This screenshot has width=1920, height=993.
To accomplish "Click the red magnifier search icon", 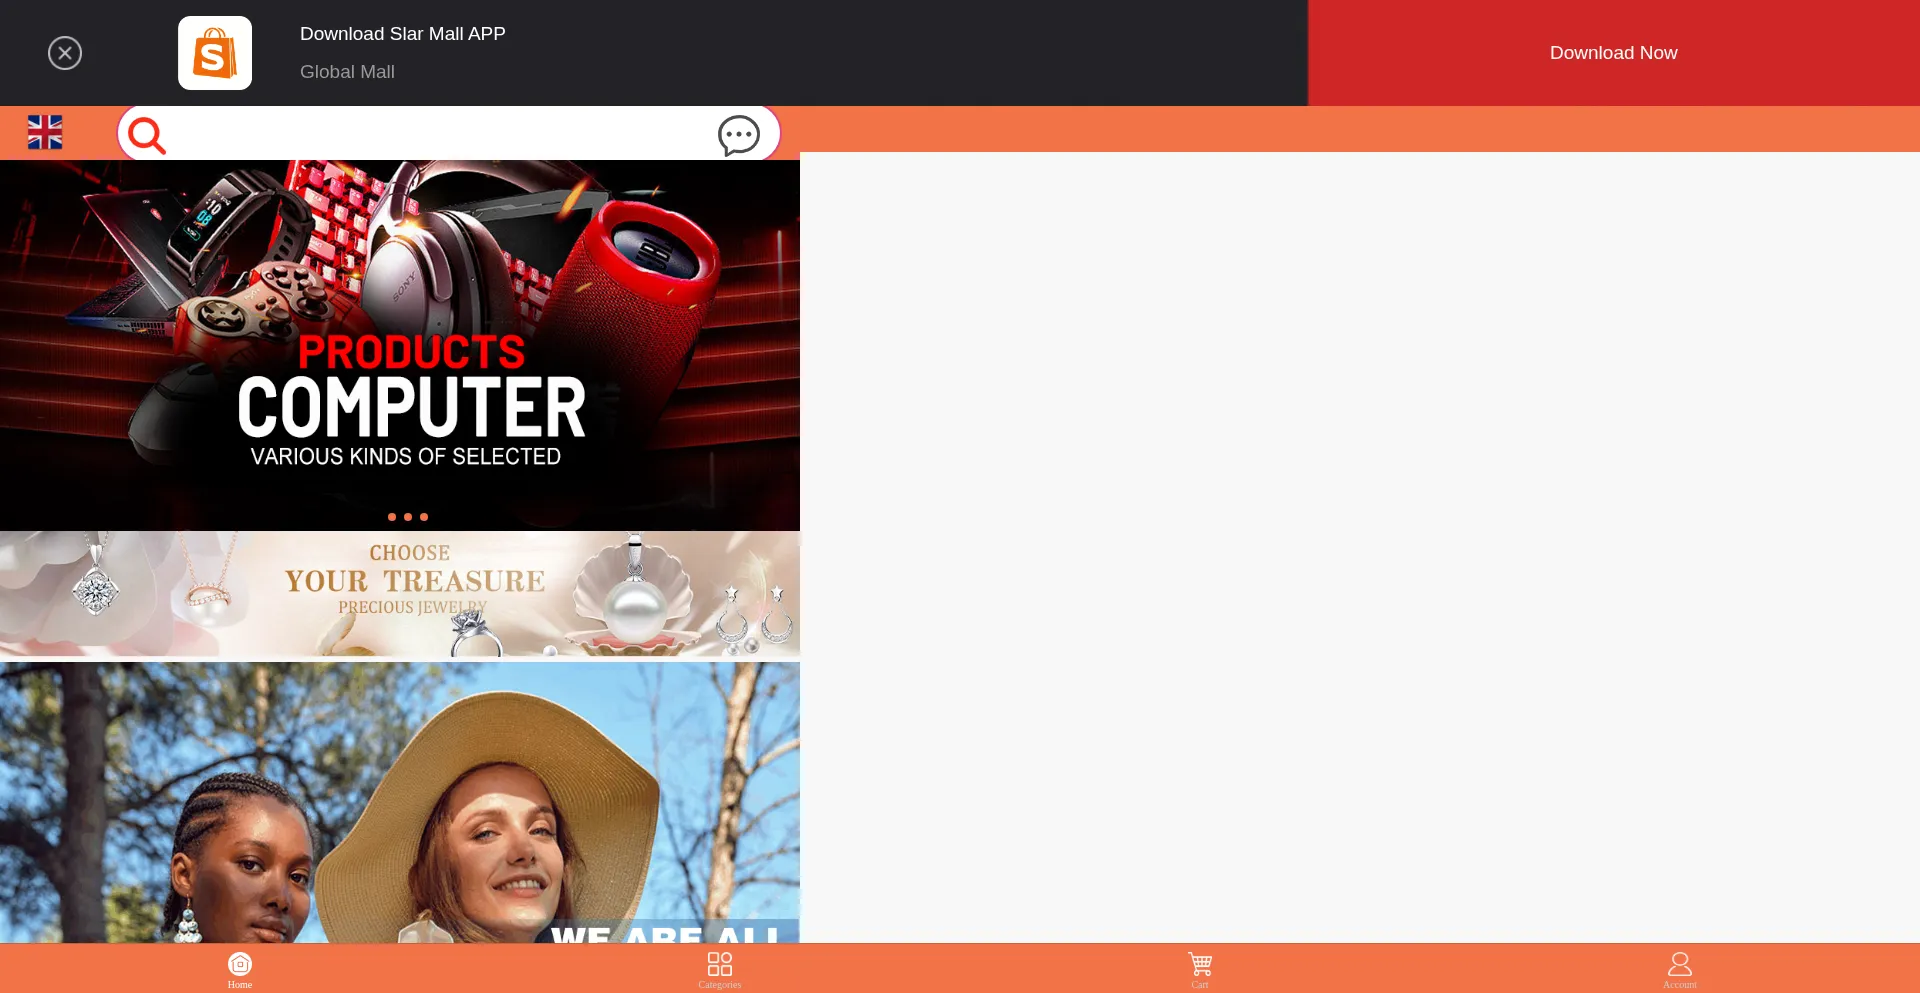I will click(147, 135).
